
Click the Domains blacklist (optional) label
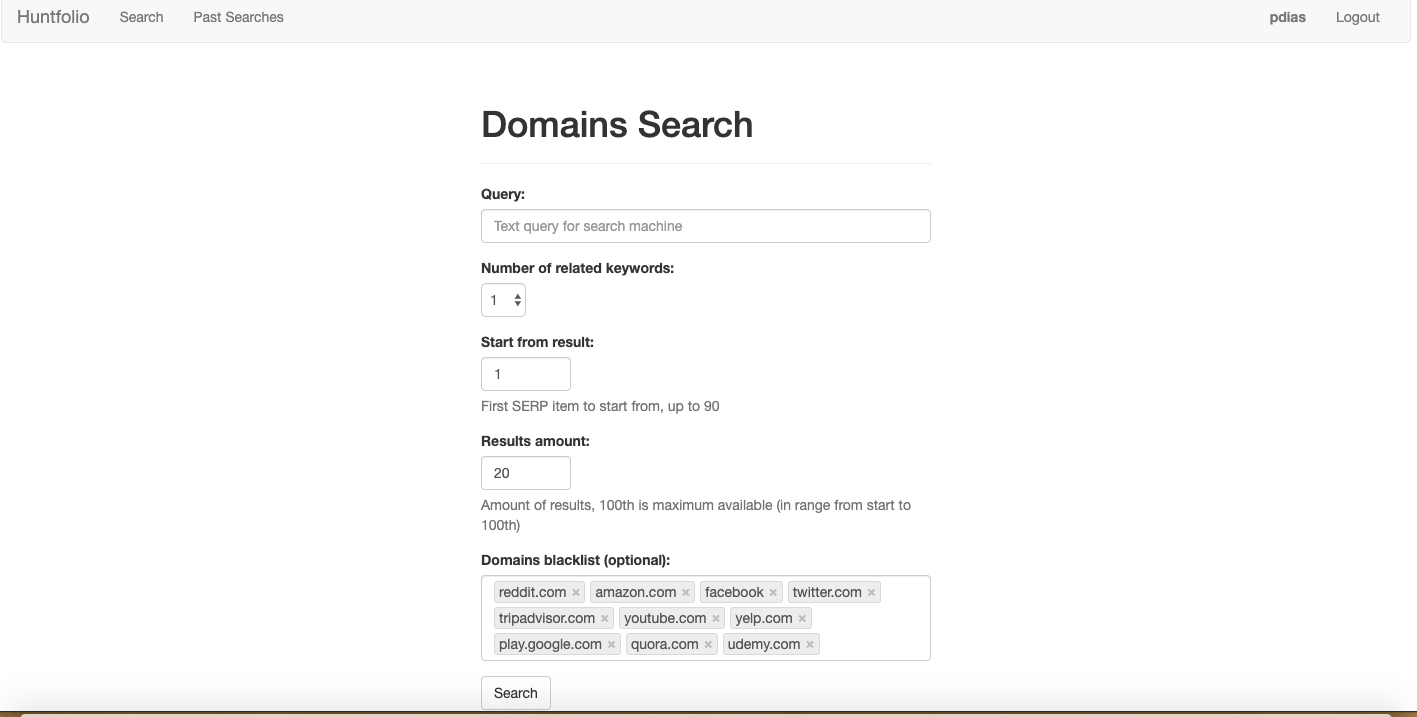tap(575, 560)
